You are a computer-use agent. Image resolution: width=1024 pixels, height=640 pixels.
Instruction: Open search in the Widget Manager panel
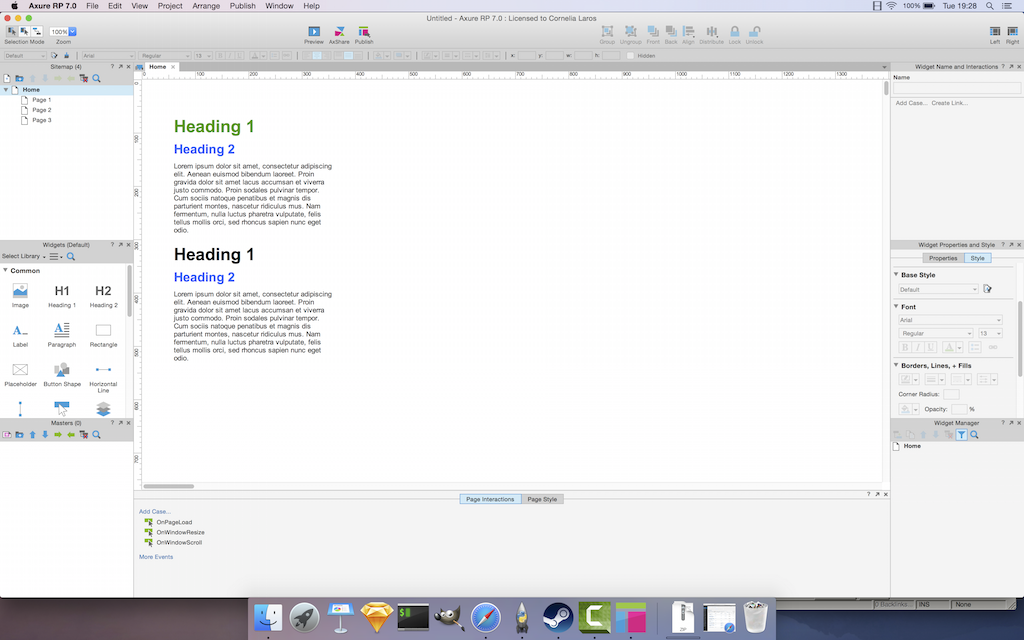pos(974,435)
